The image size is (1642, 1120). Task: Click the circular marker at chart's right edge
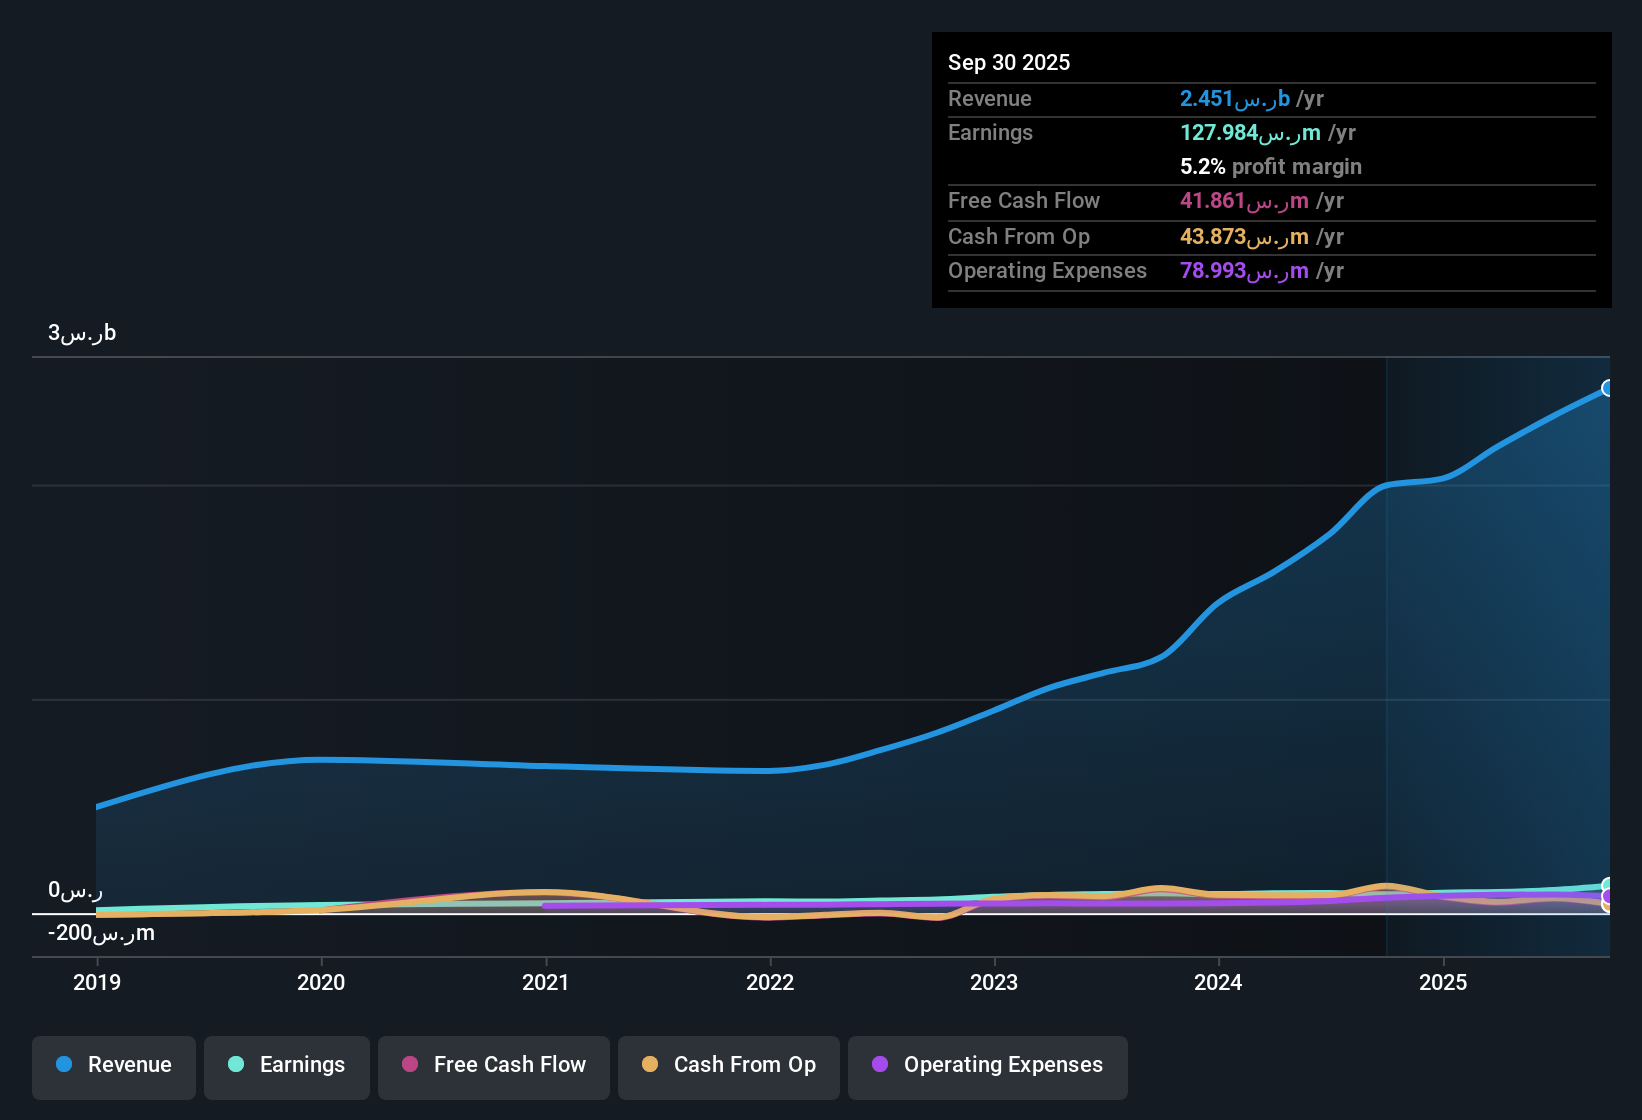pyautogui.click(x=1607, y=387)
